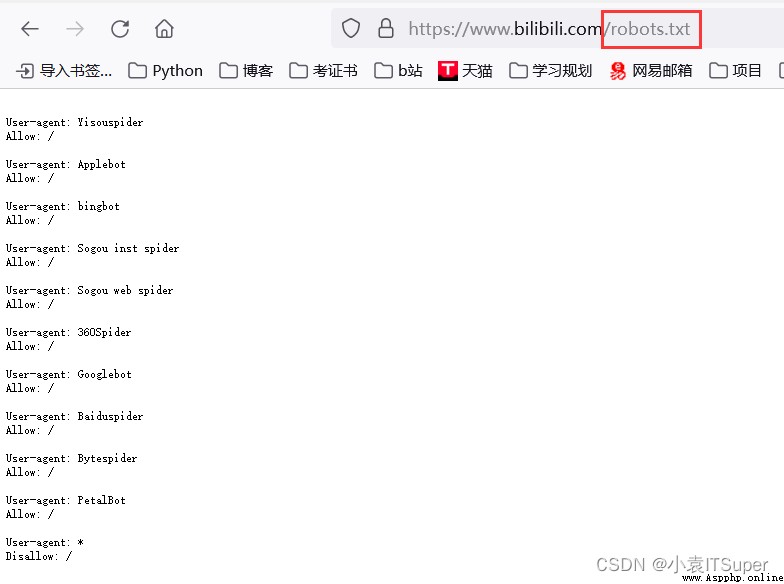Click the text 'User-agent: Sogou web spider'
The image size is (784, 584).
[90, 290]
